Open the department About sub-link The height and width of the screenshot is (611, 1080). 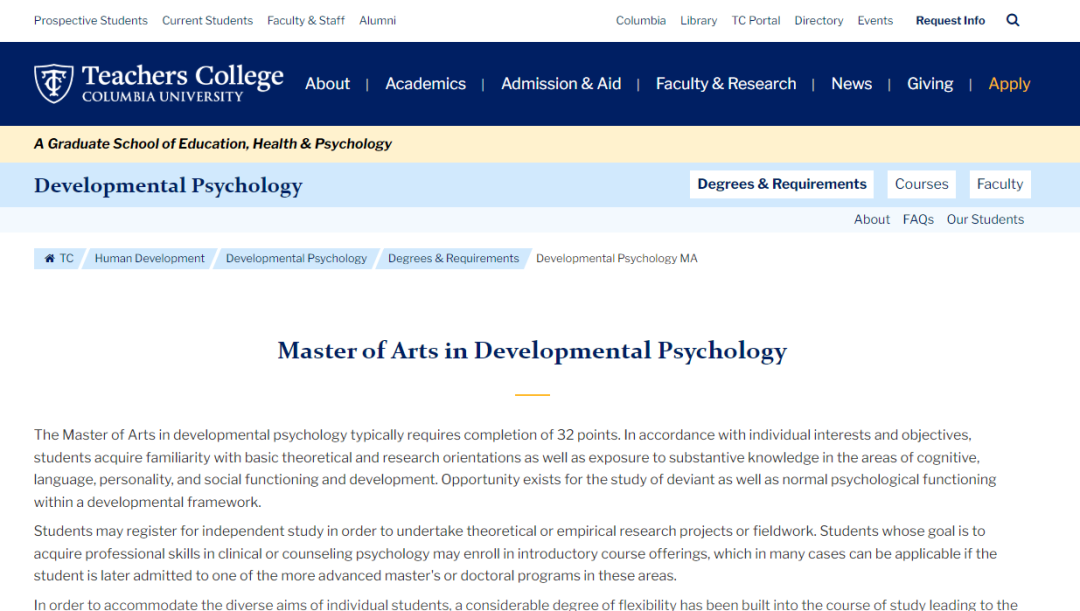(872, 220)
